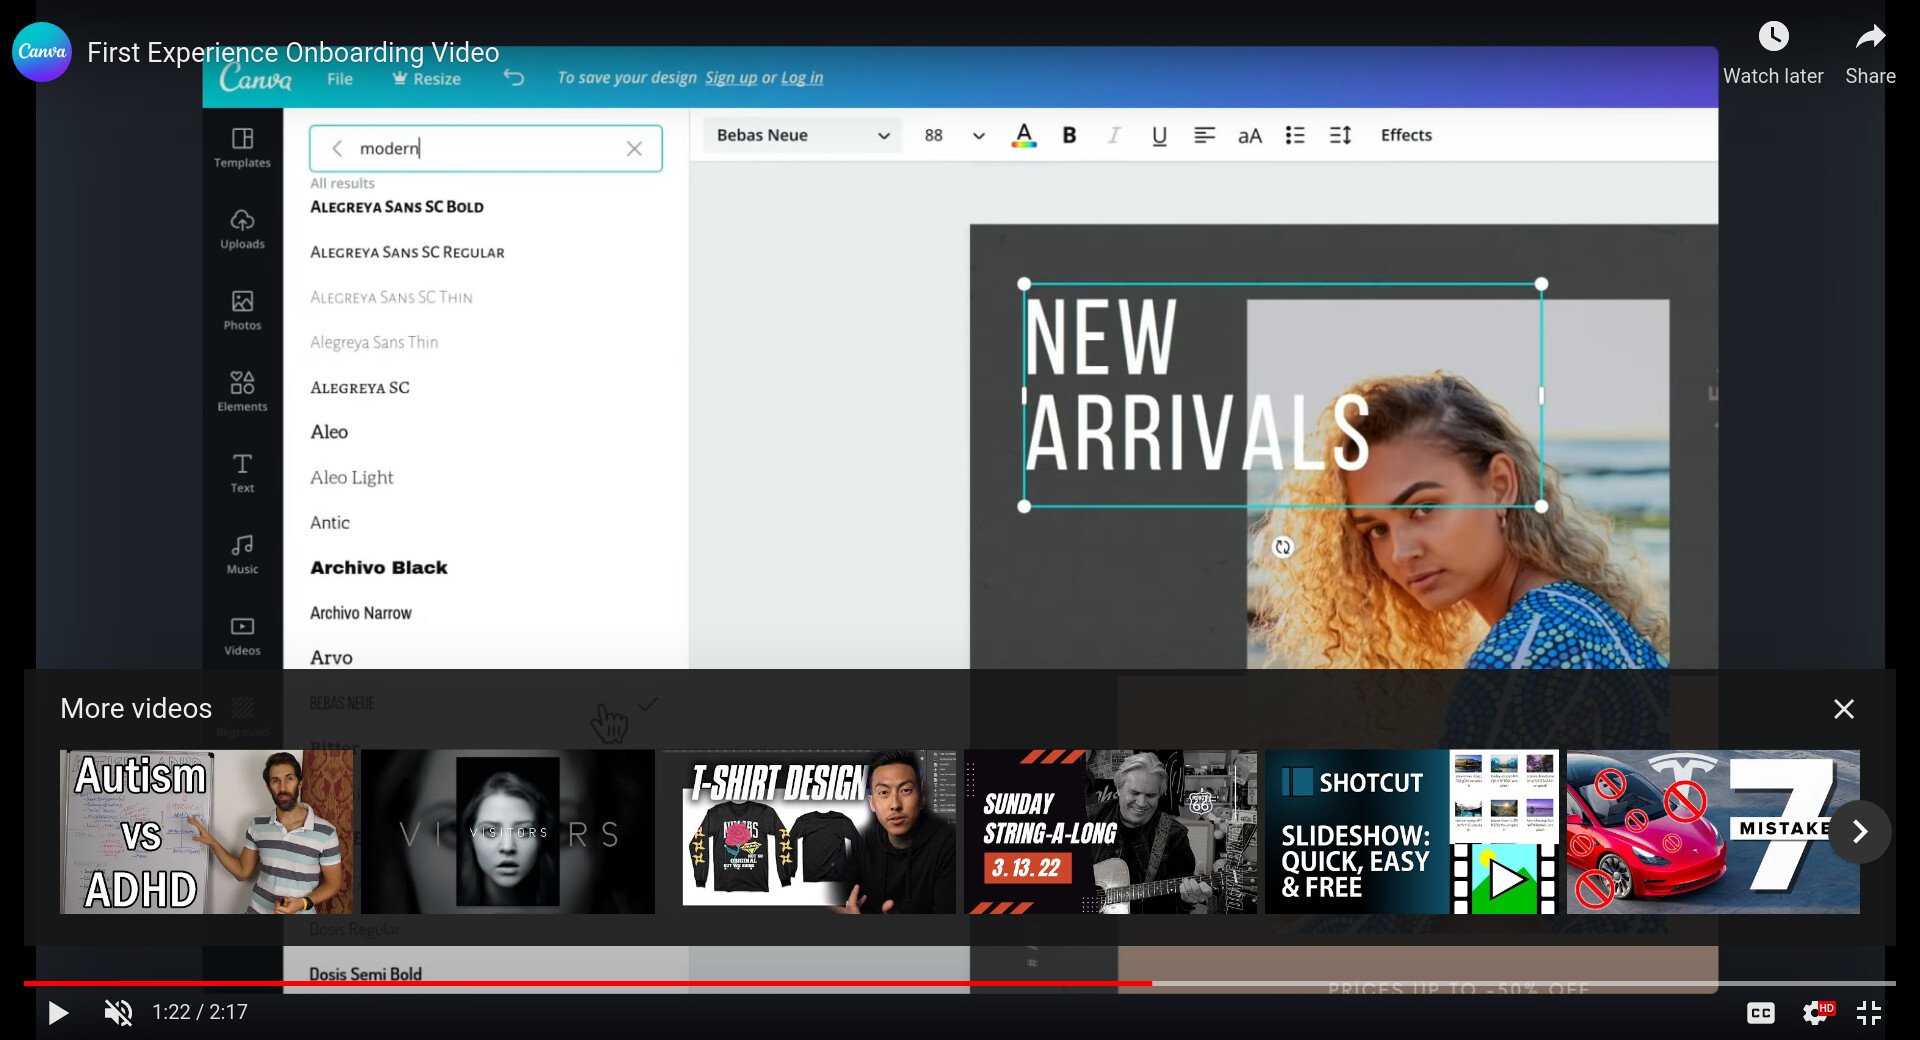The height and width of the screenshot is (1040, 1920).
Task: Click the Share arrow icon
Action: (1869, 38)
